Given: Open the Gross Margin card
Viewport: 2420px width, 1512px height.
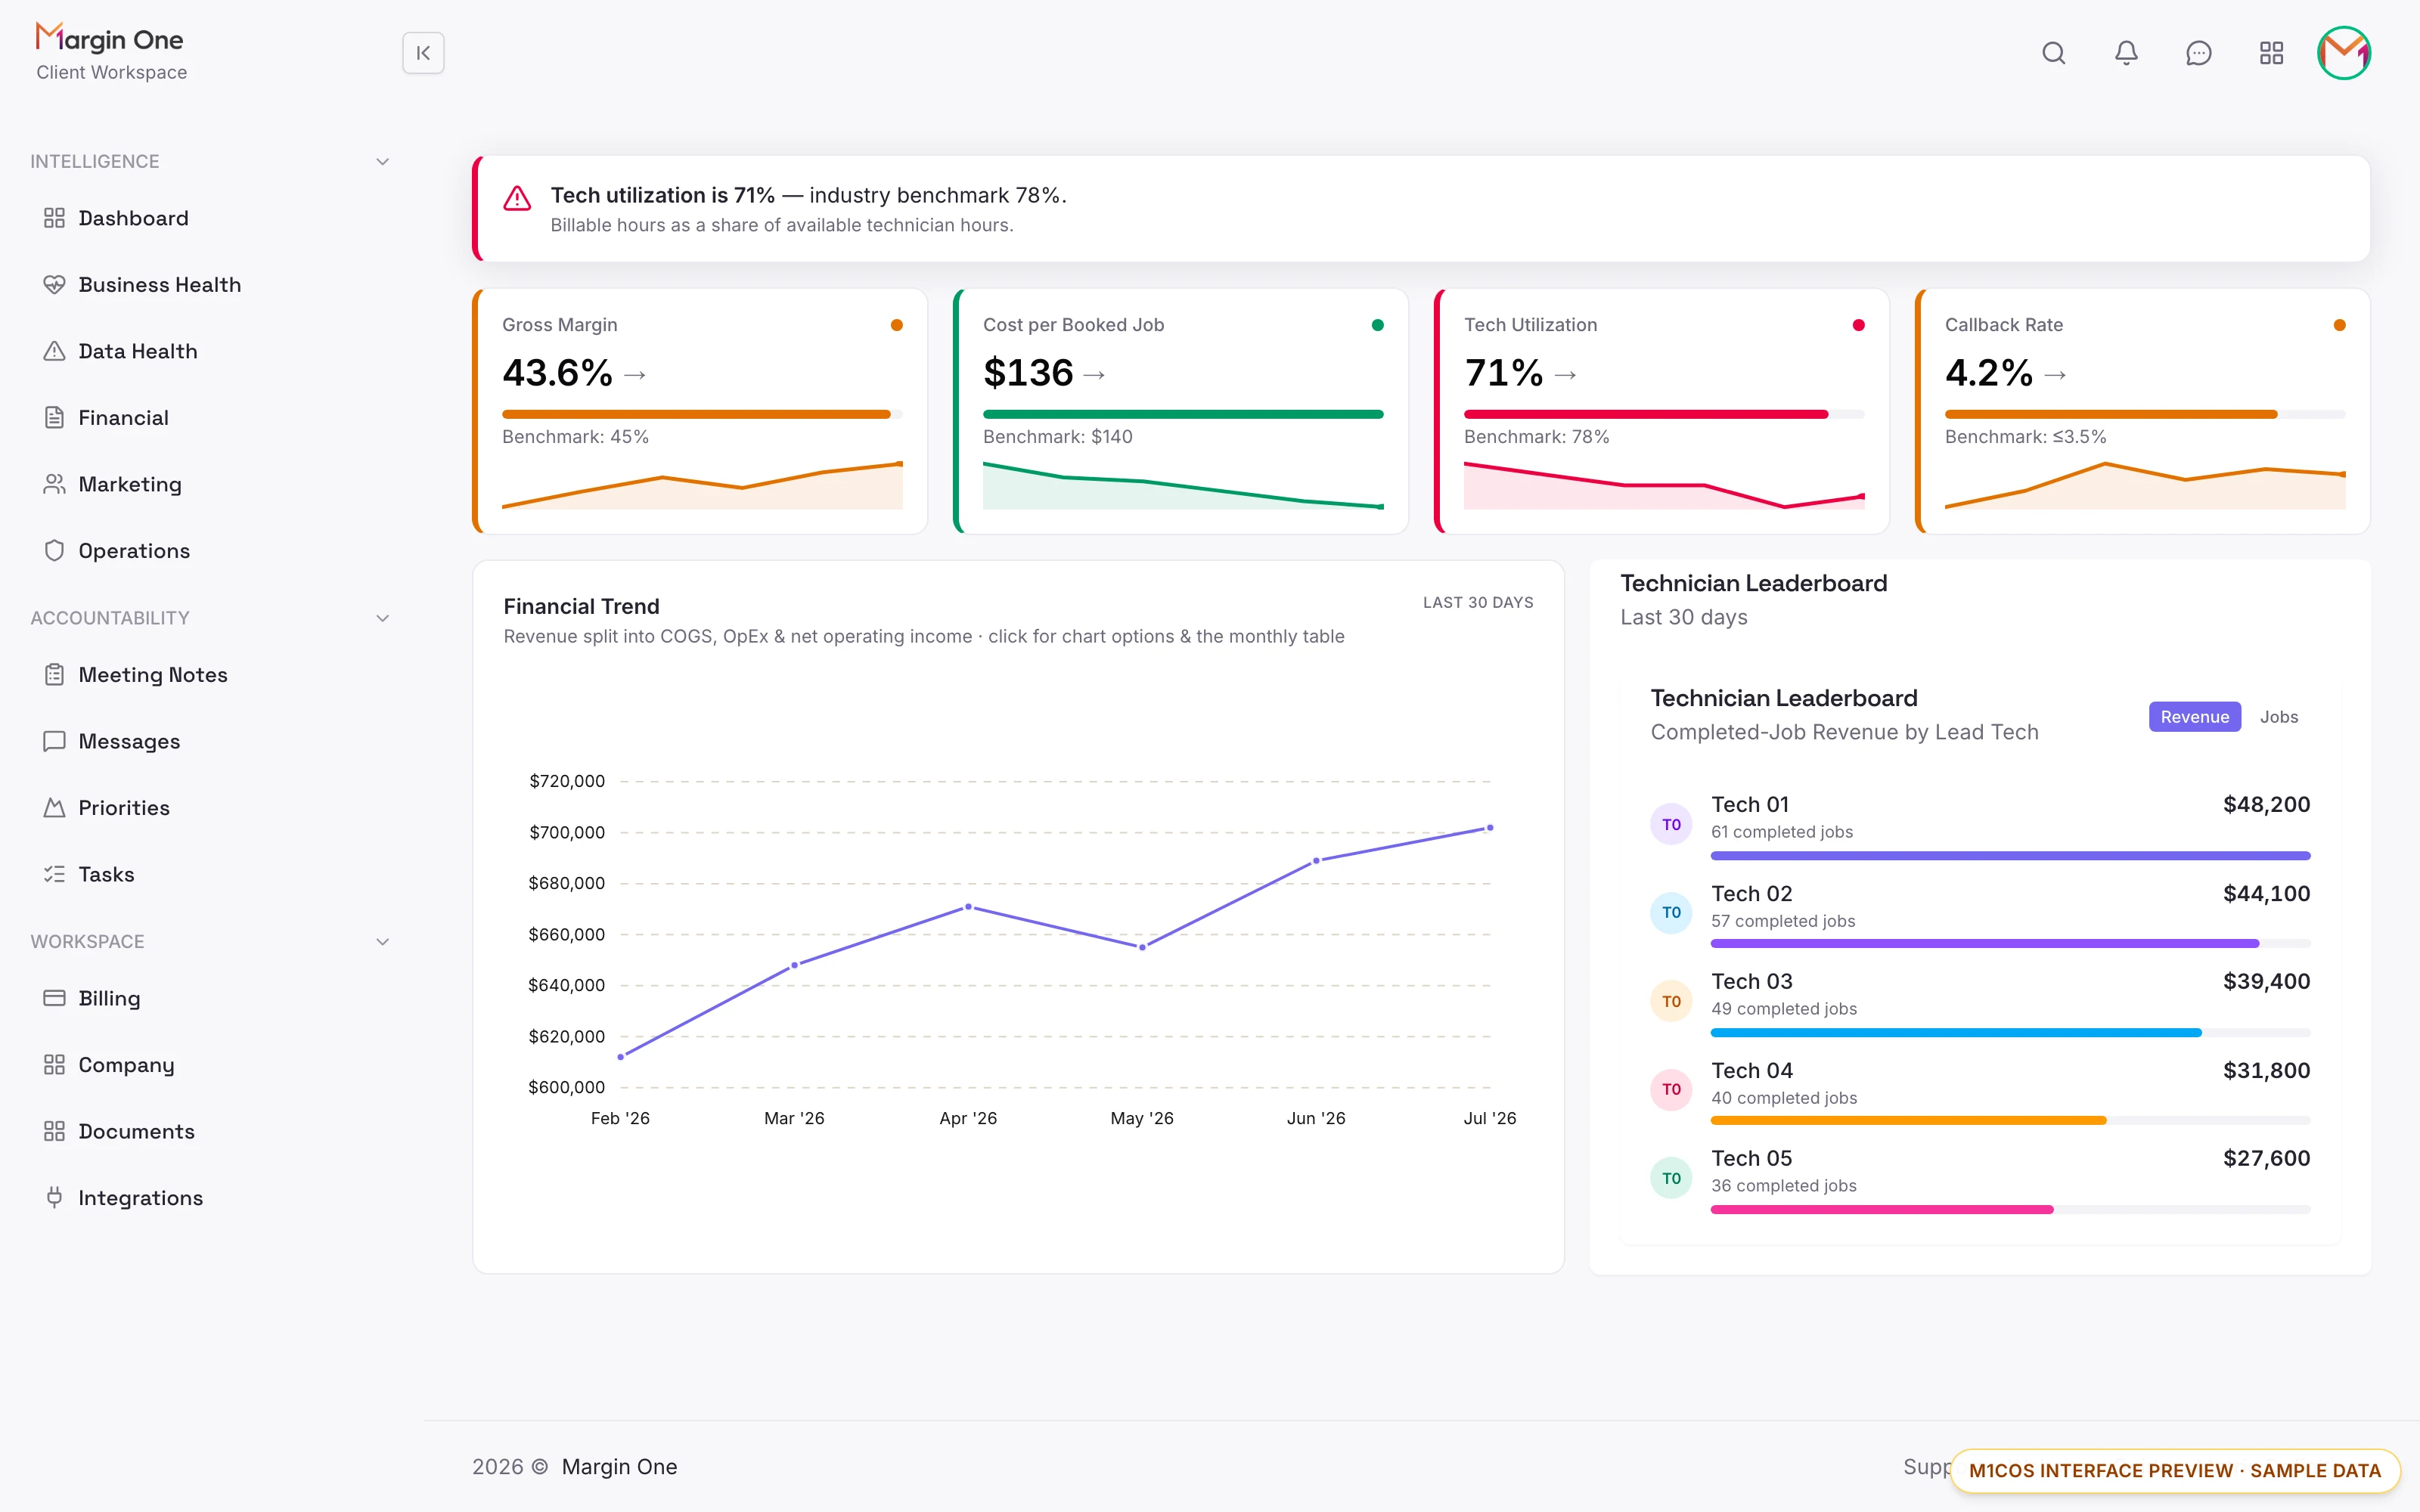Looking at the screenshot, I should tap(700, 411).
